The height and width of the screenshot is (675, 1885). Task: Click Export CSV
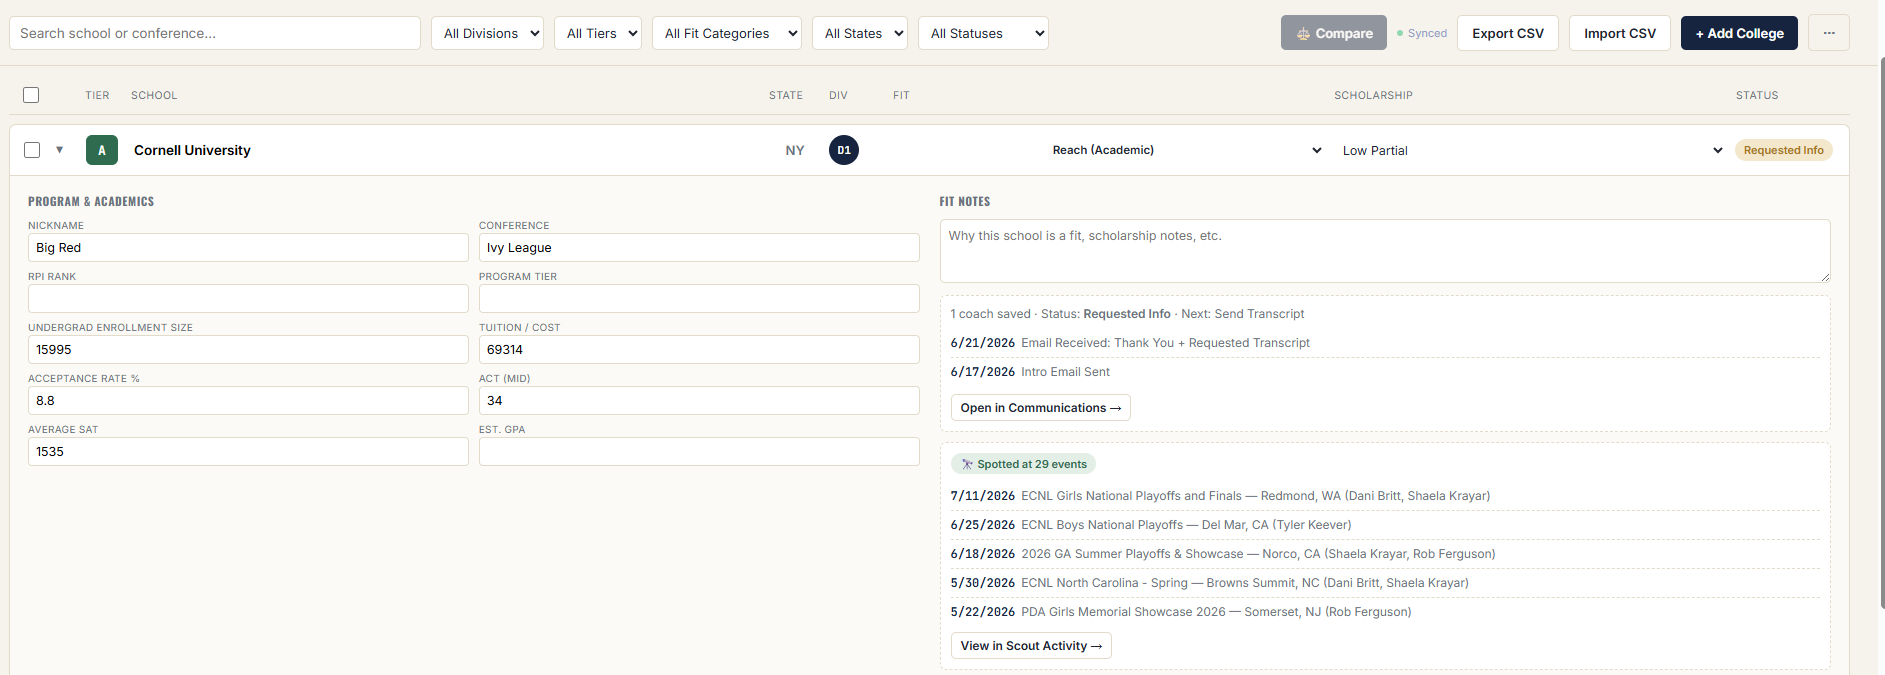[1508, 33]
